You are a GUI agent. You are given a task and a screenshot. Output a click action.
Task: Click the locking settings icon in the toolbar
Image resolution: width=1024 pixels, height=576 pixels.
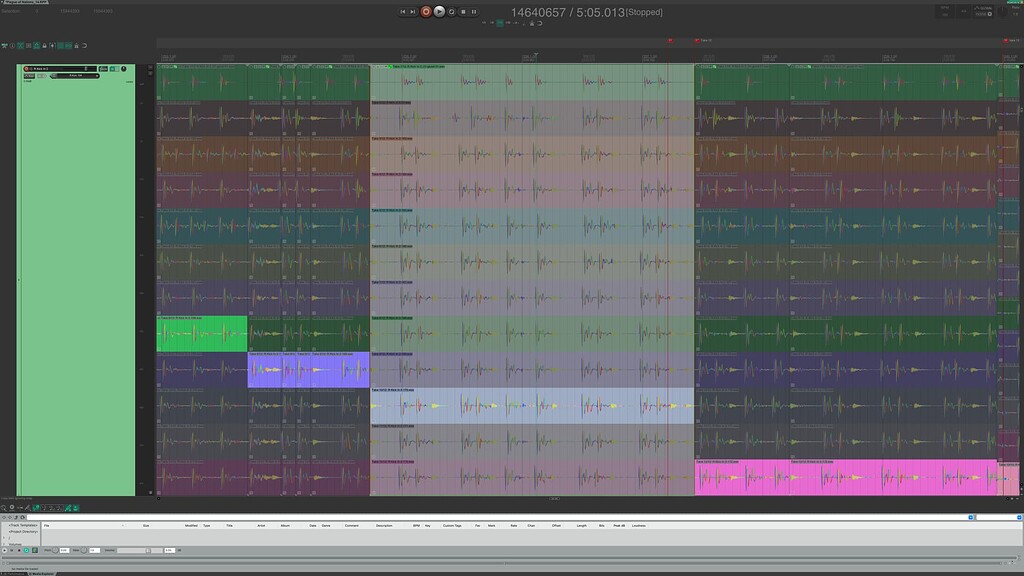click(45, 47)
